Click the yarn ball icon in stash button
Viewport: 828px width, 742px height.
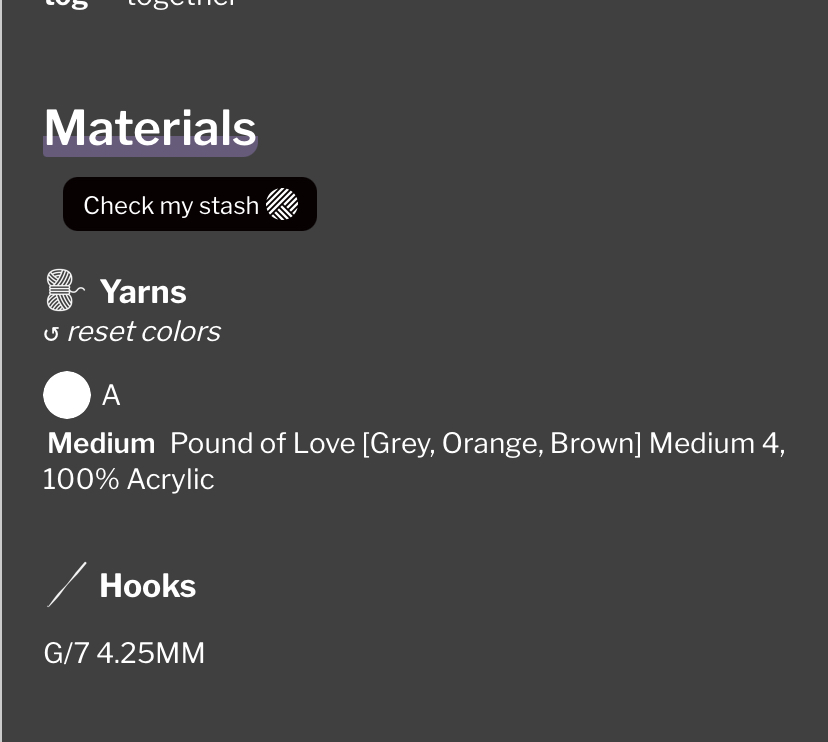pyautogui.click(x=282, y=204)
